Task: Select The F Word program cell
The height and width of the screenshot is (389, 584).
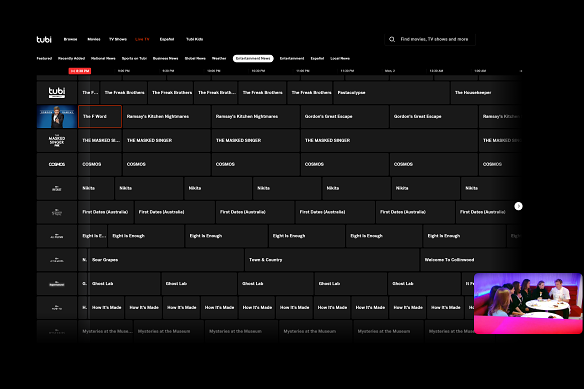Action: coord(100,117)
